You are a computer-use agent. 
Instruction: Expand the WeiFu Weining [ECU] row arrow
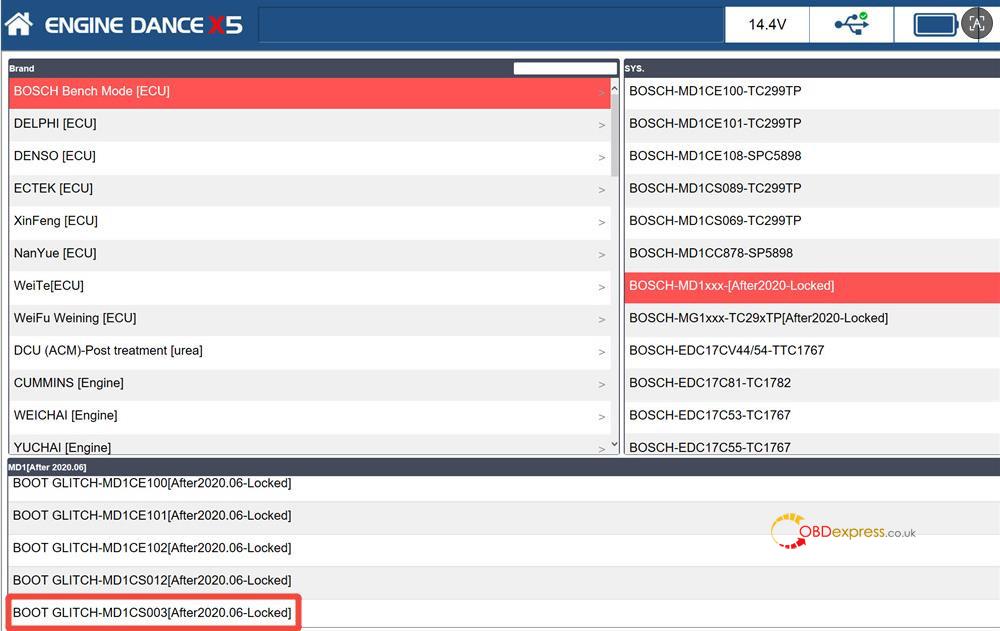[601, 320]
